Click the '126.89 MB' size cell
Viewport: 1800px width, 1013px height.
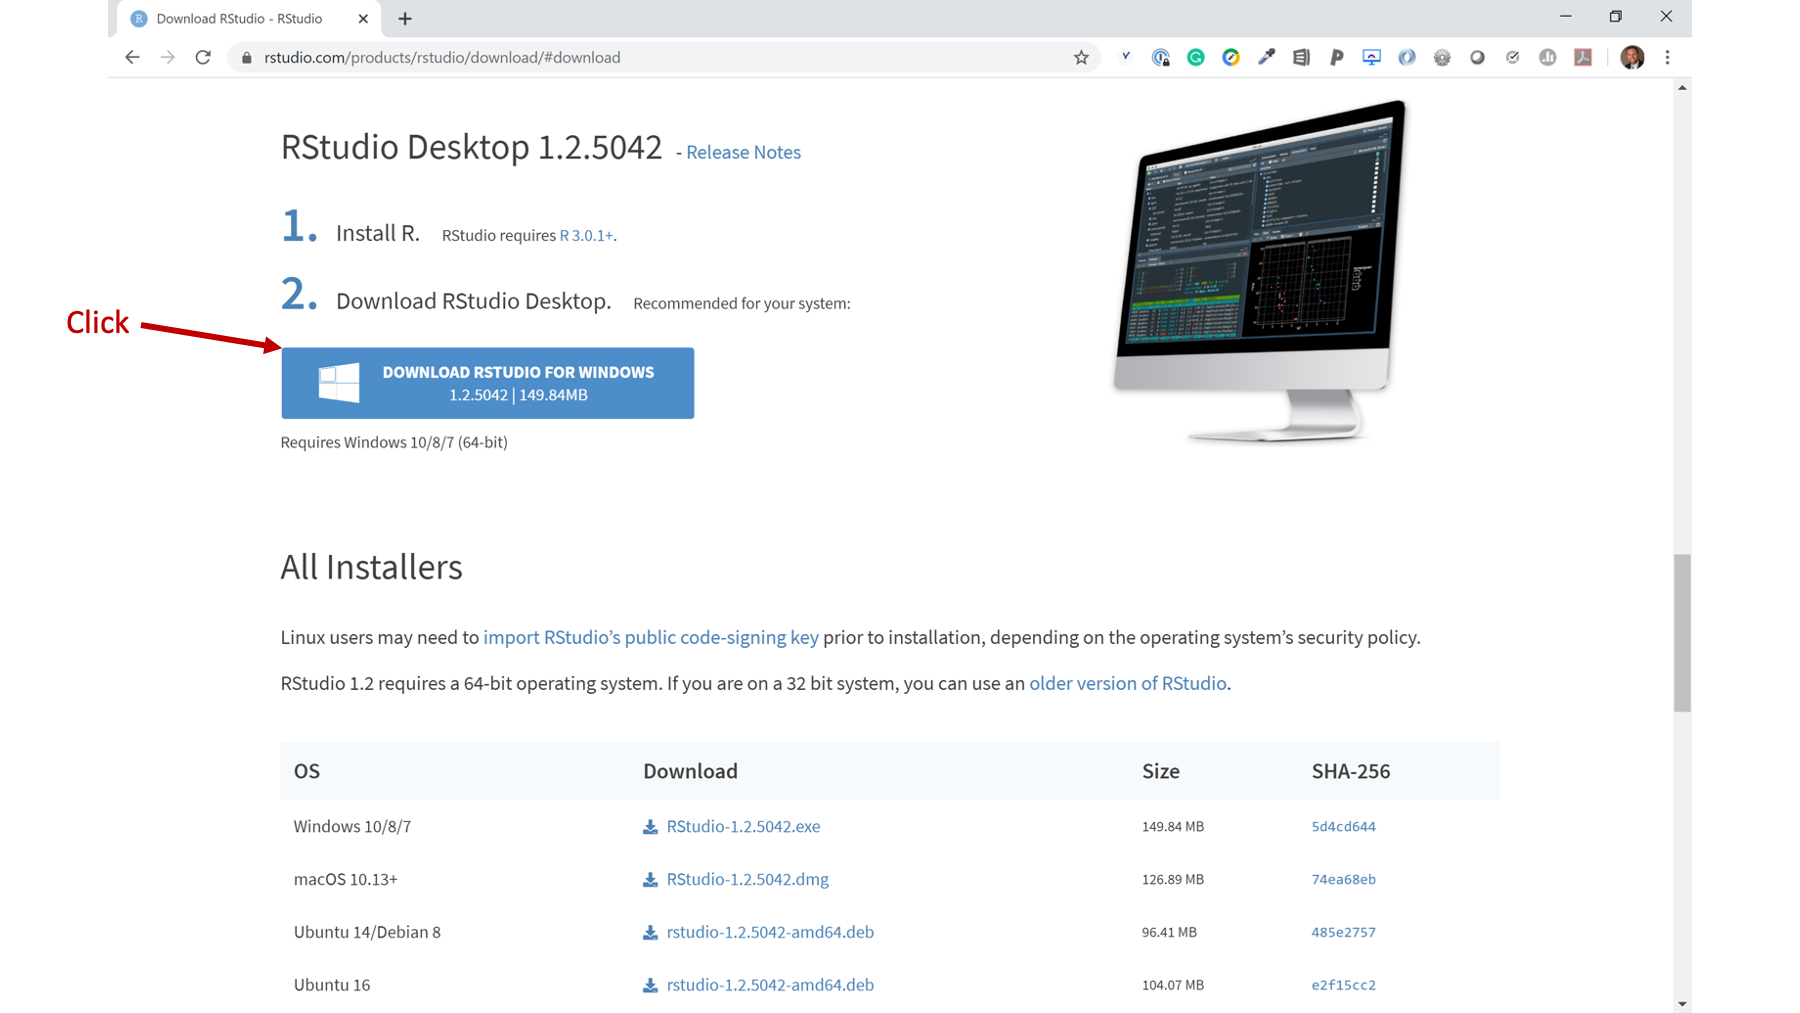tap(1173, 879)
